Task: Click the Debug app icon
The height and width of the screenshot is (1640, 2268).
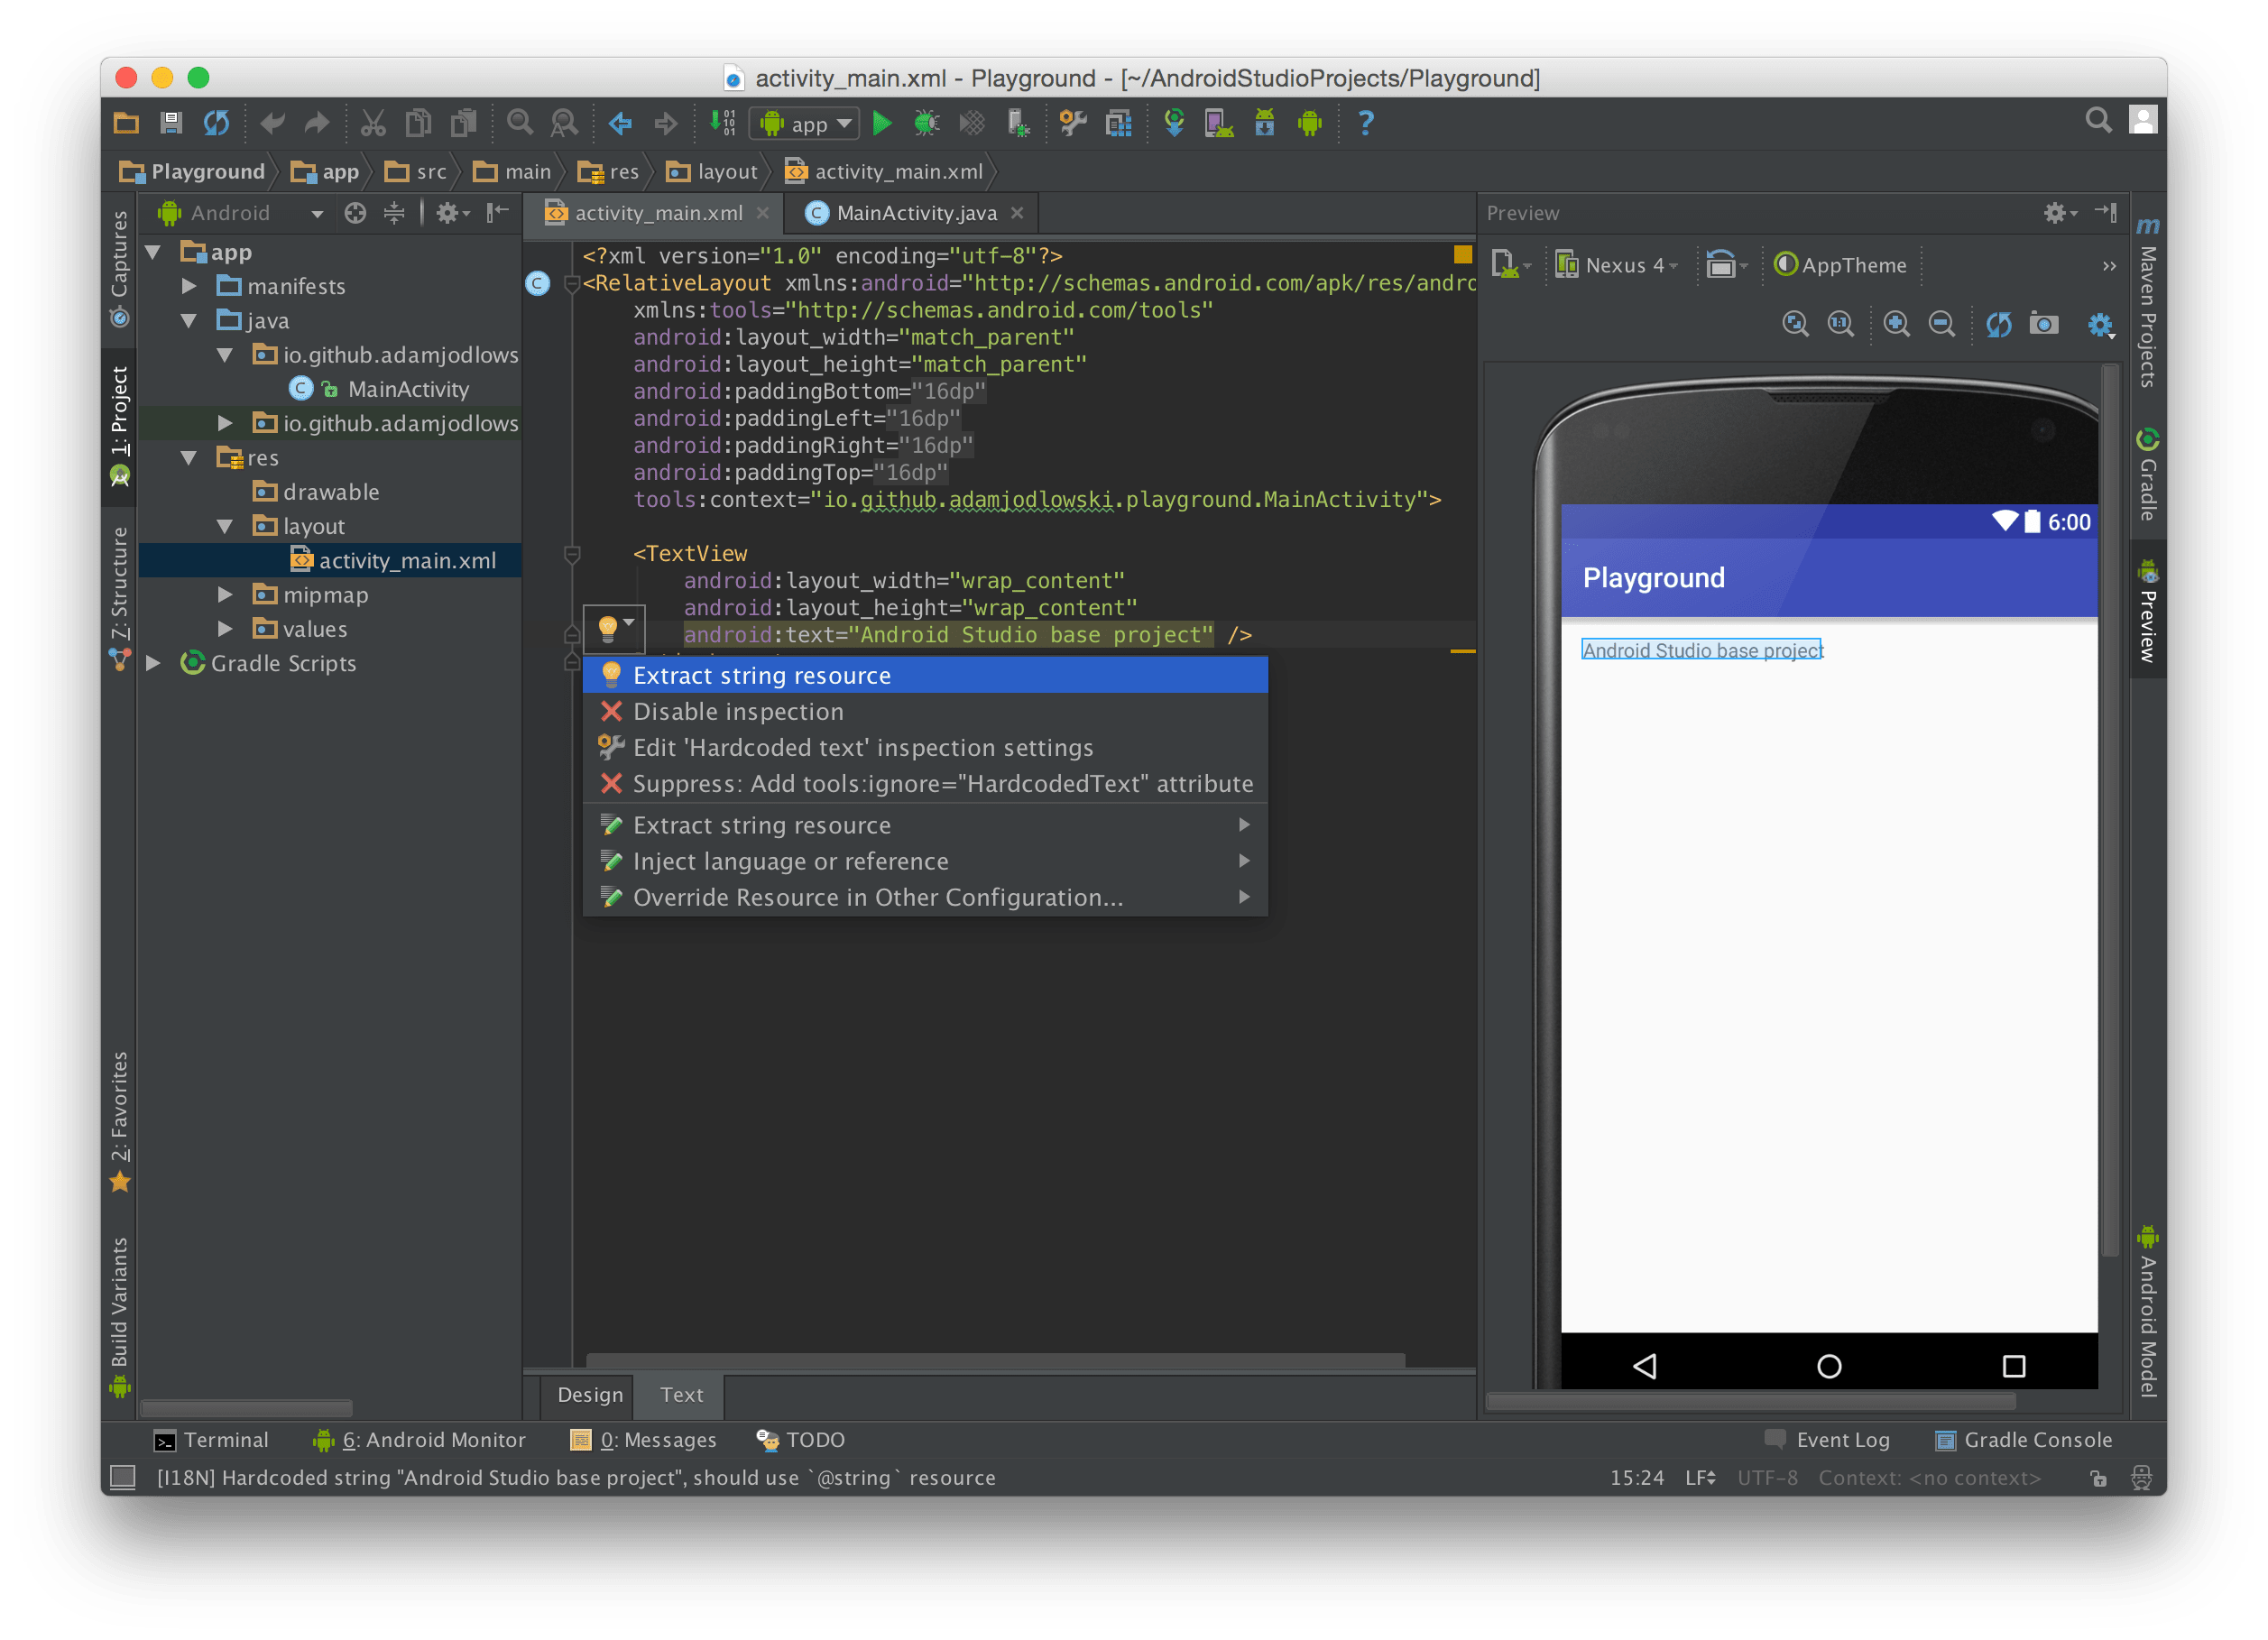Action: point(923,120)
